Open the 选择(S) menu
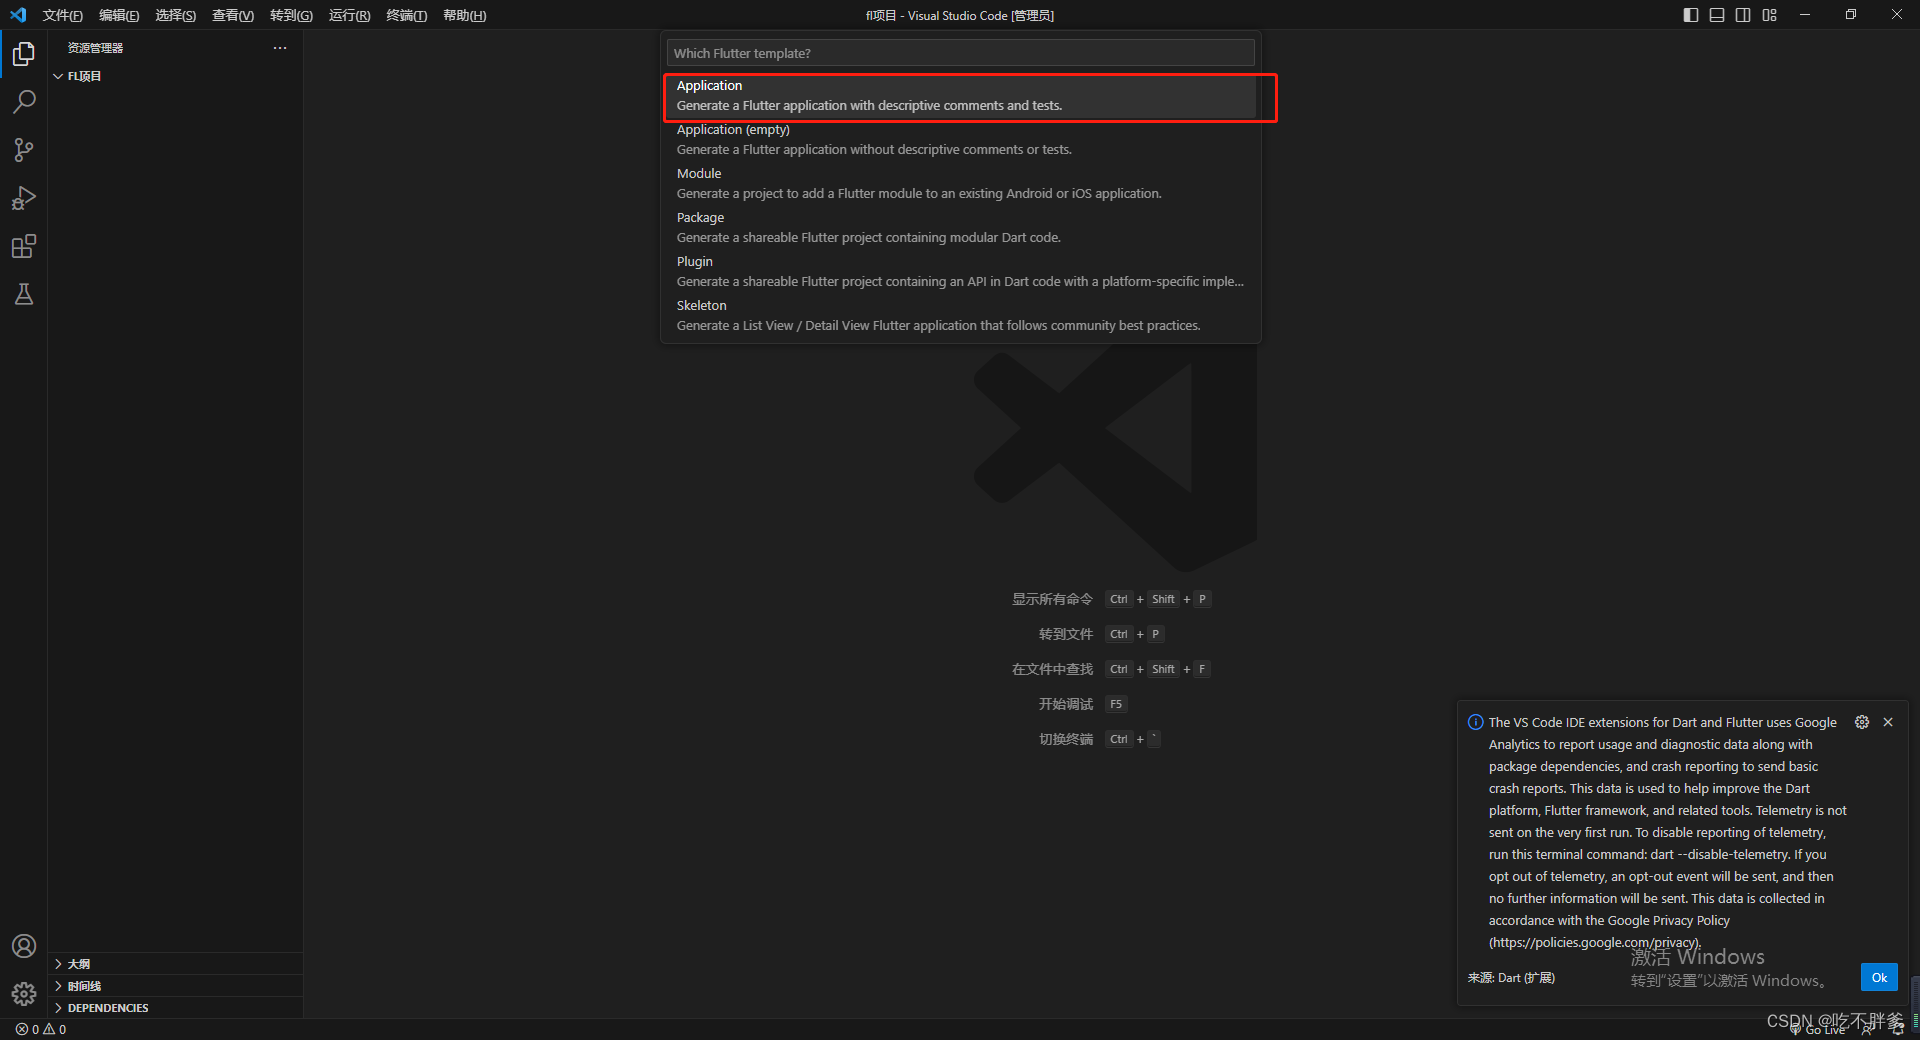 (x=176, y=15)
